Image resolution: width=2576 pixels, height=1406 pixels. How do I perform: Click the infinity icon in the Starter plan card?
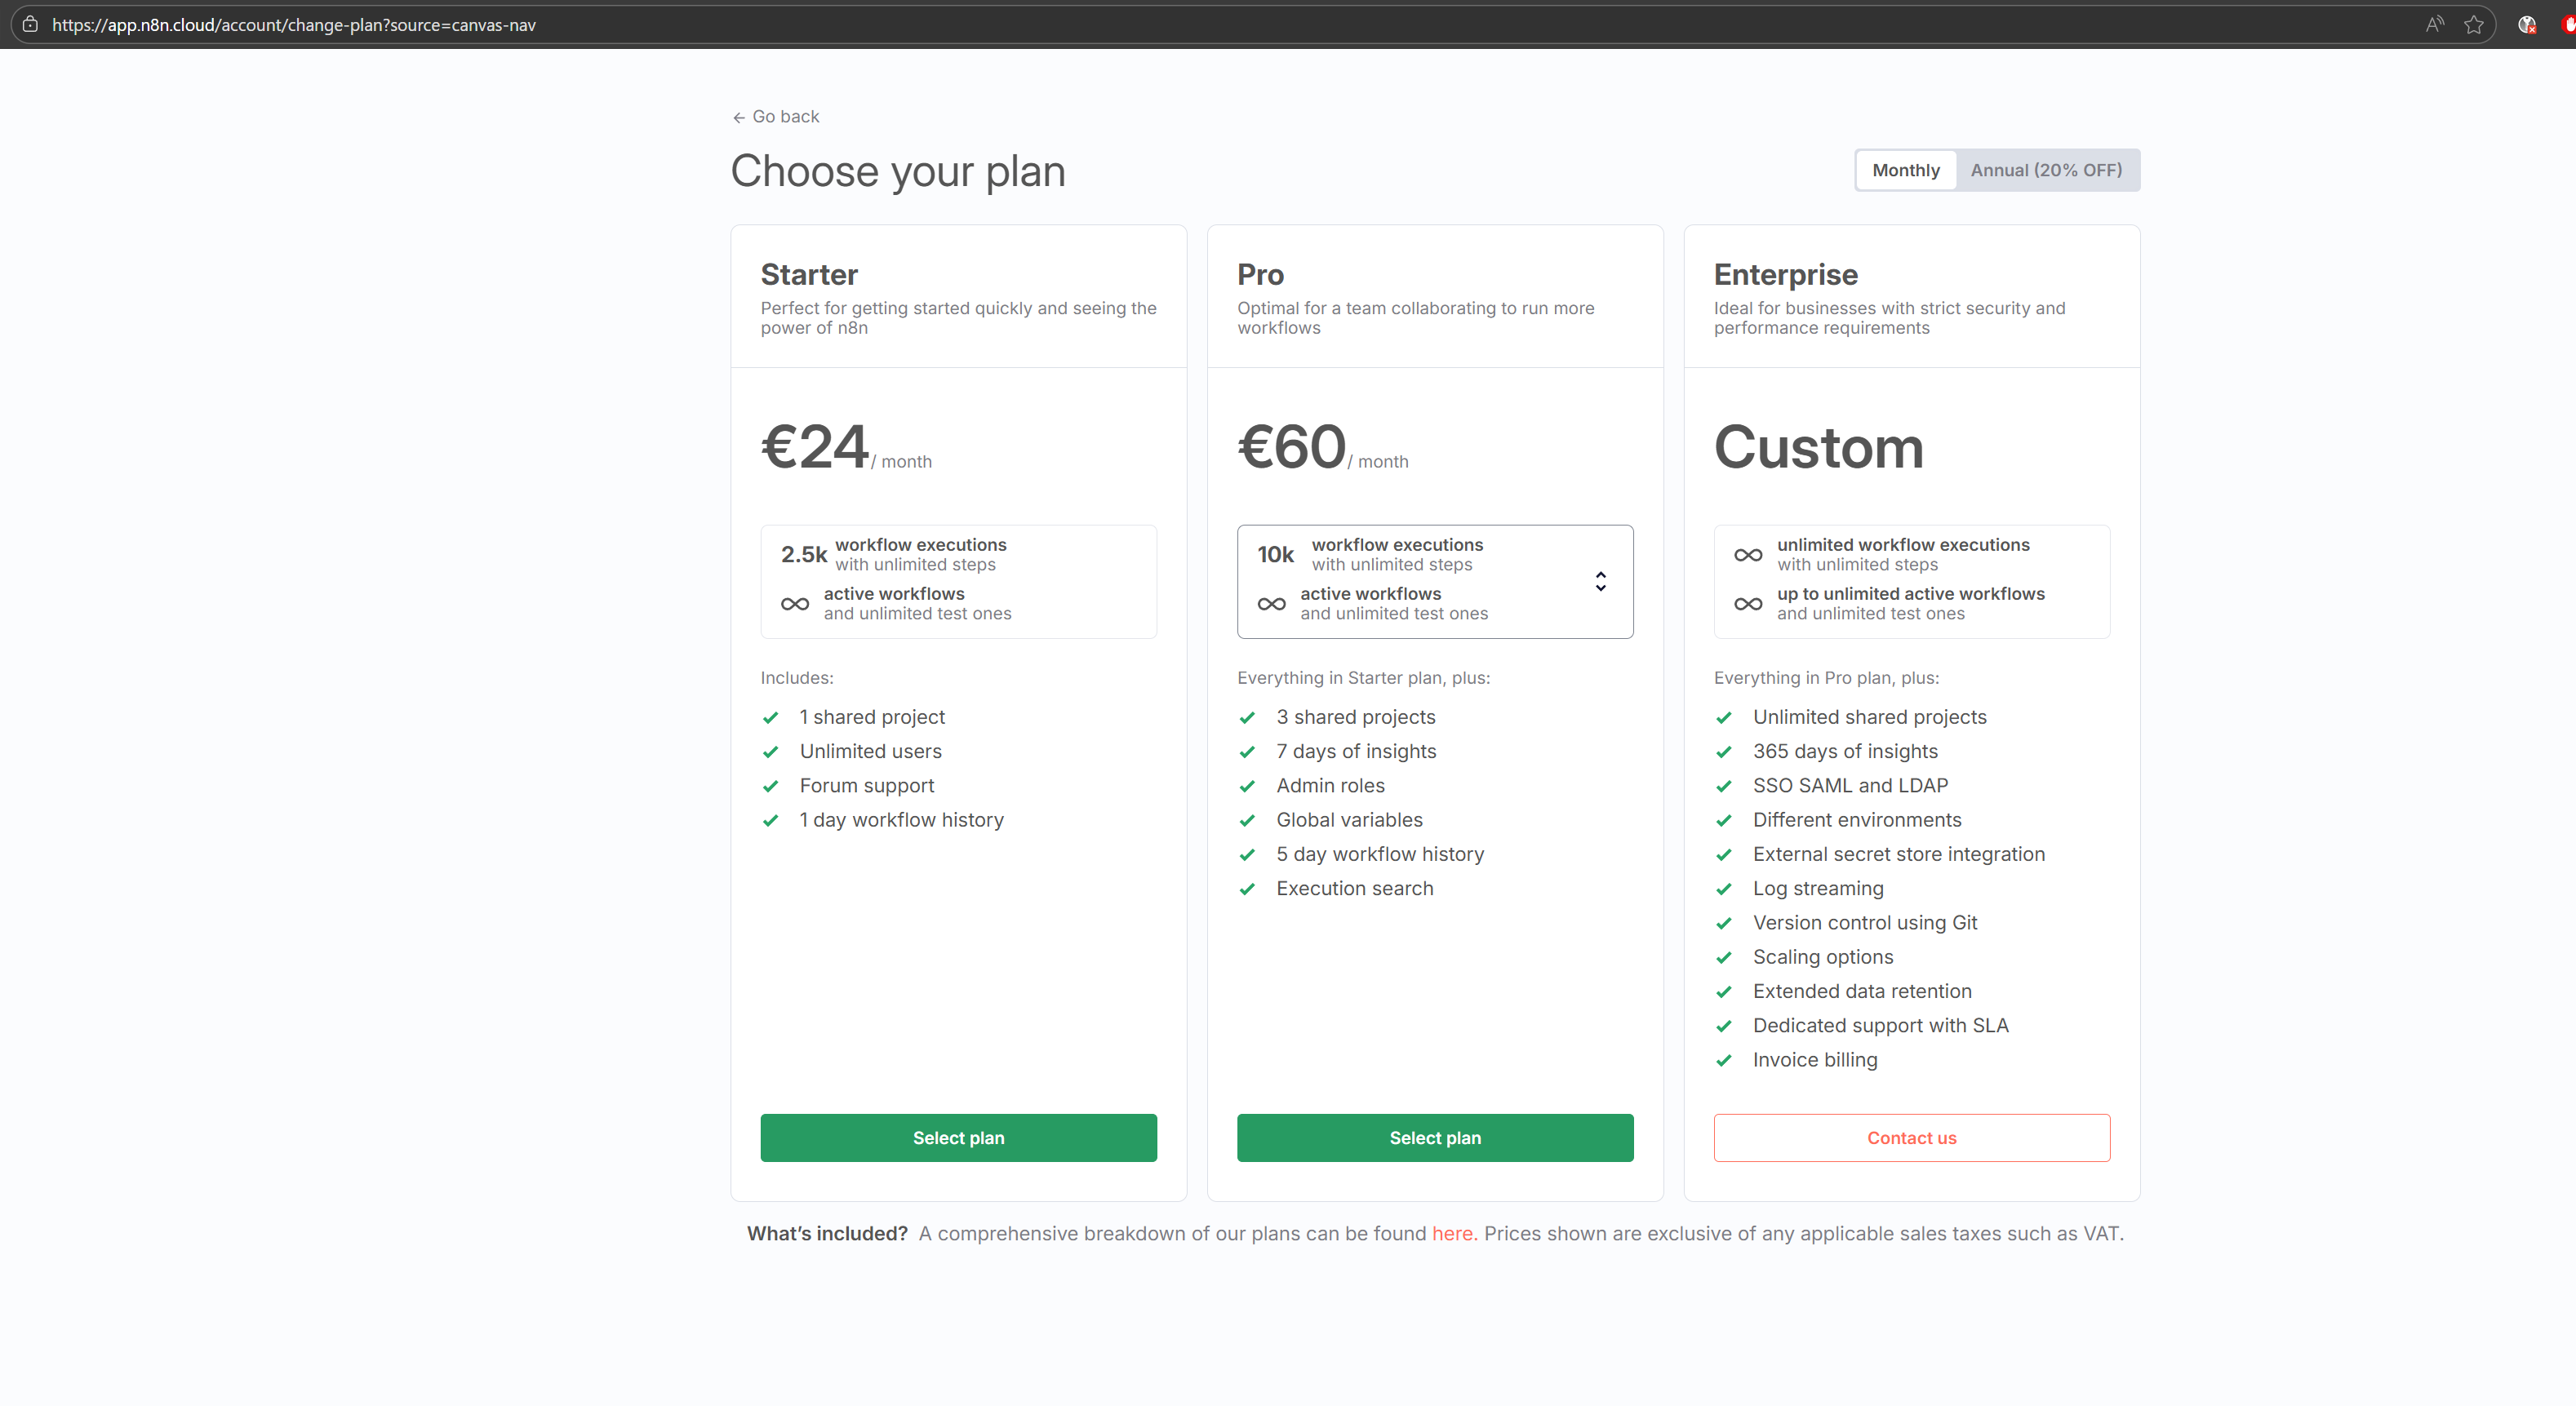[795, 604]
